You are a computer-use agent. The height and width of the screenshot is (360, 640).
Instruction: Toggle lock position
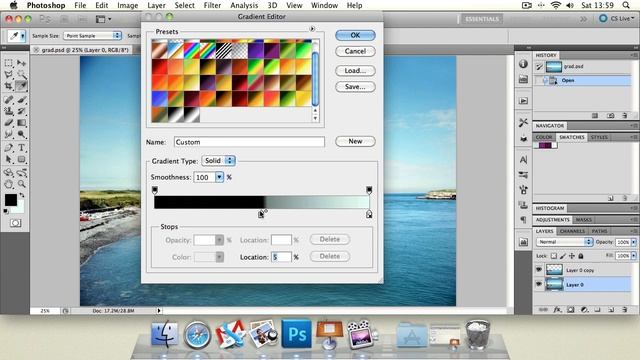point(572,256)
